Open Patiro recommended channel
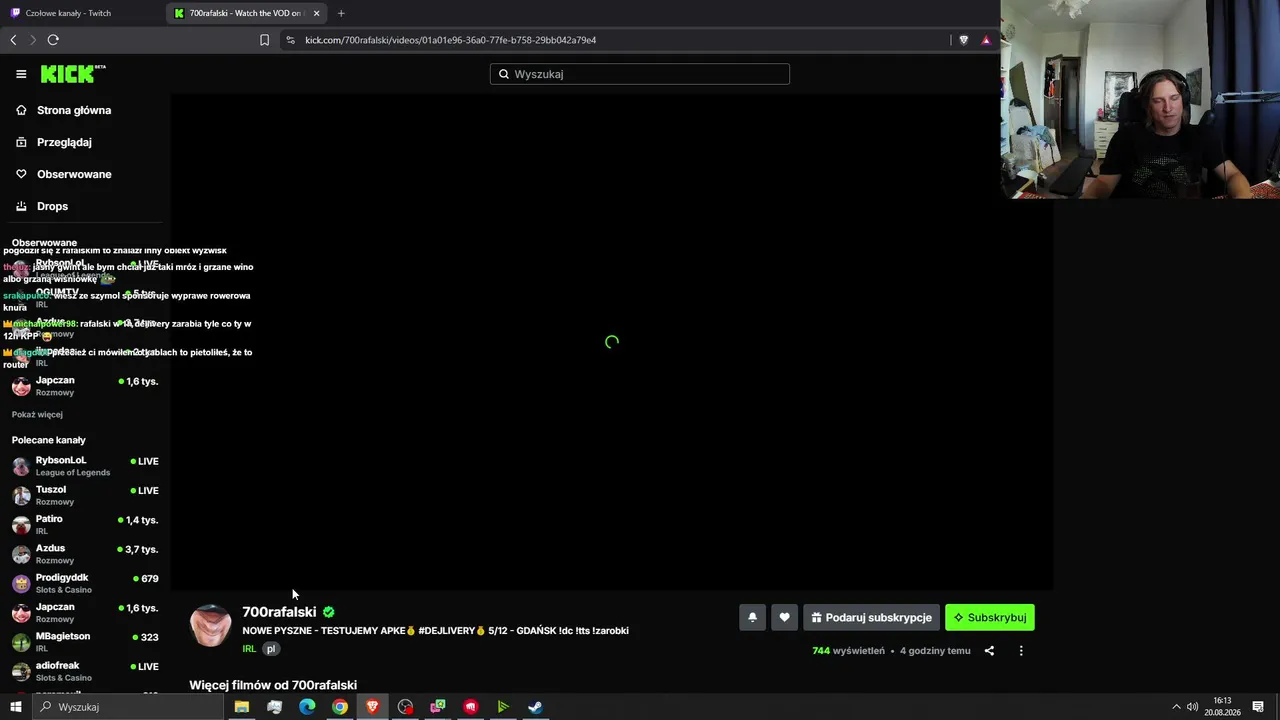This screenshot has height=720, width=1280. pyautogui.click(x=85, y=524)
